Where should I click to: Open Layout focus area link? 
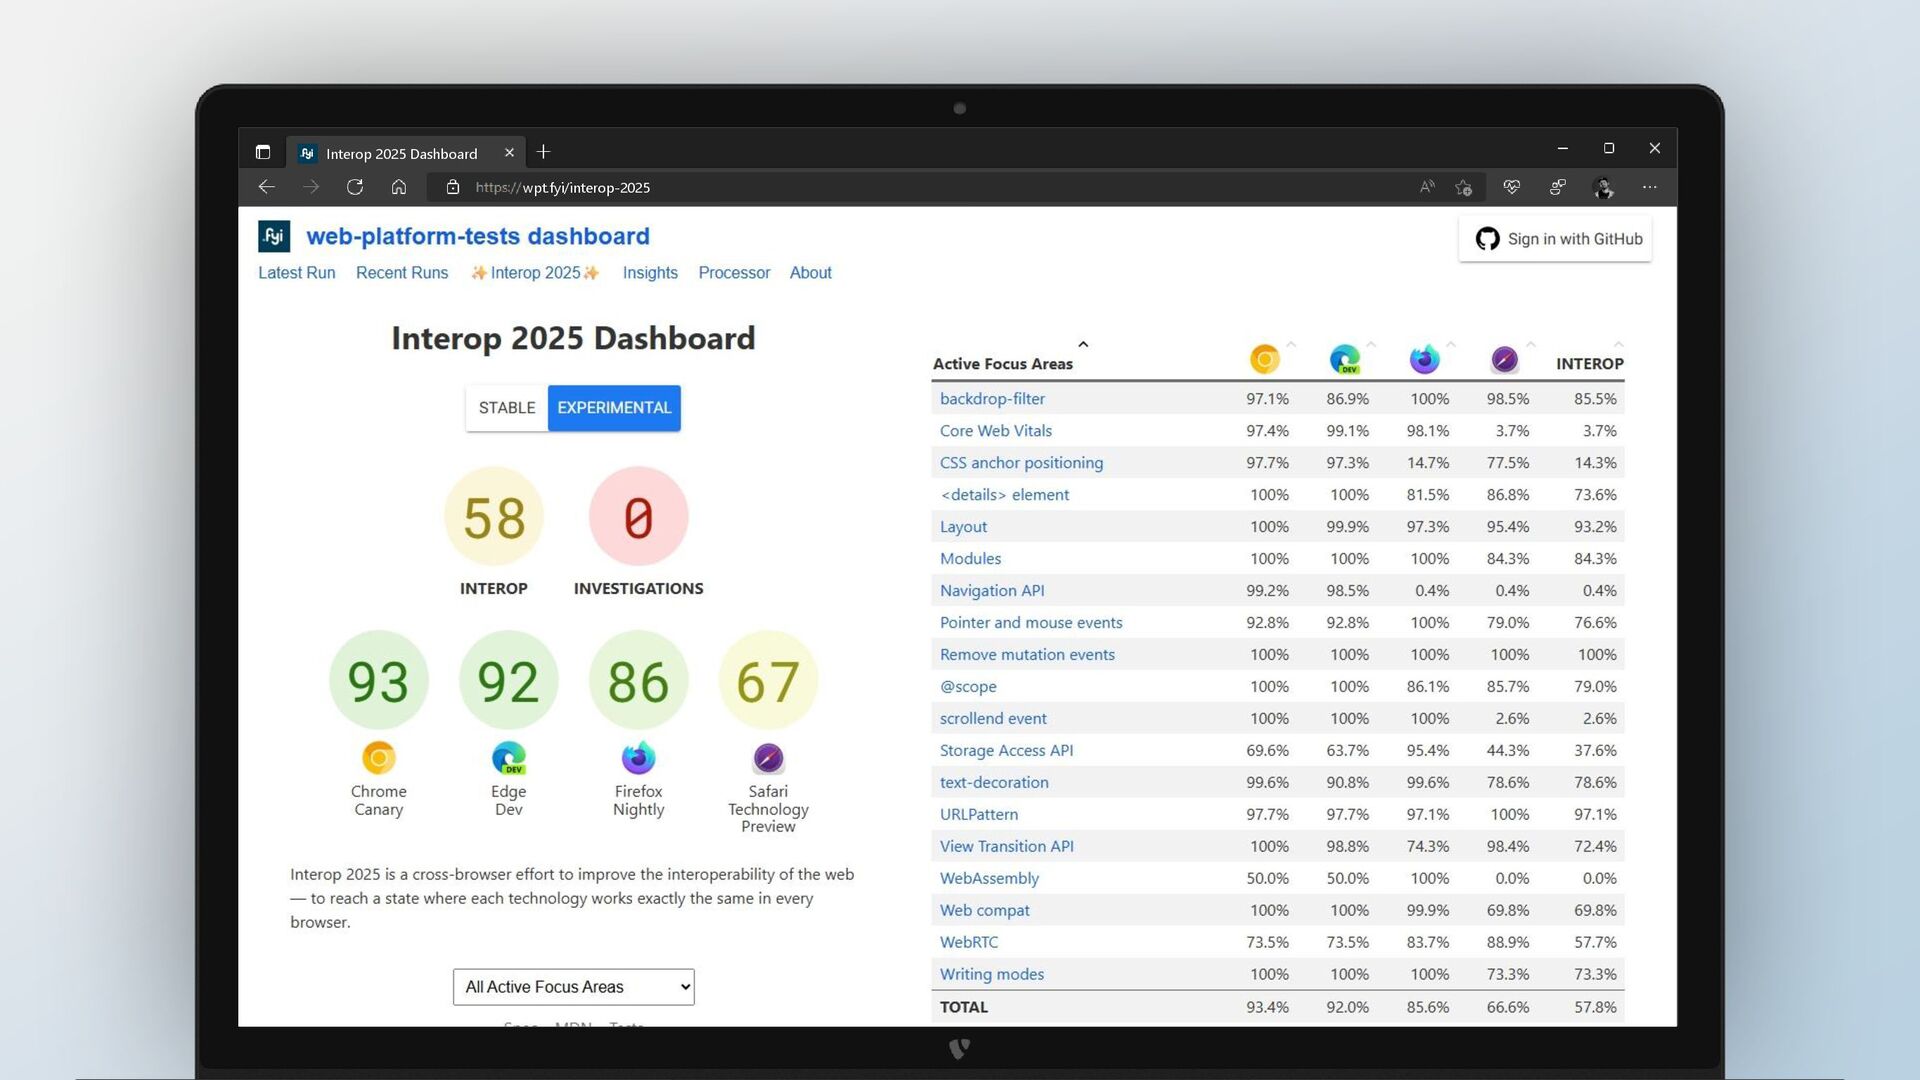963,527
